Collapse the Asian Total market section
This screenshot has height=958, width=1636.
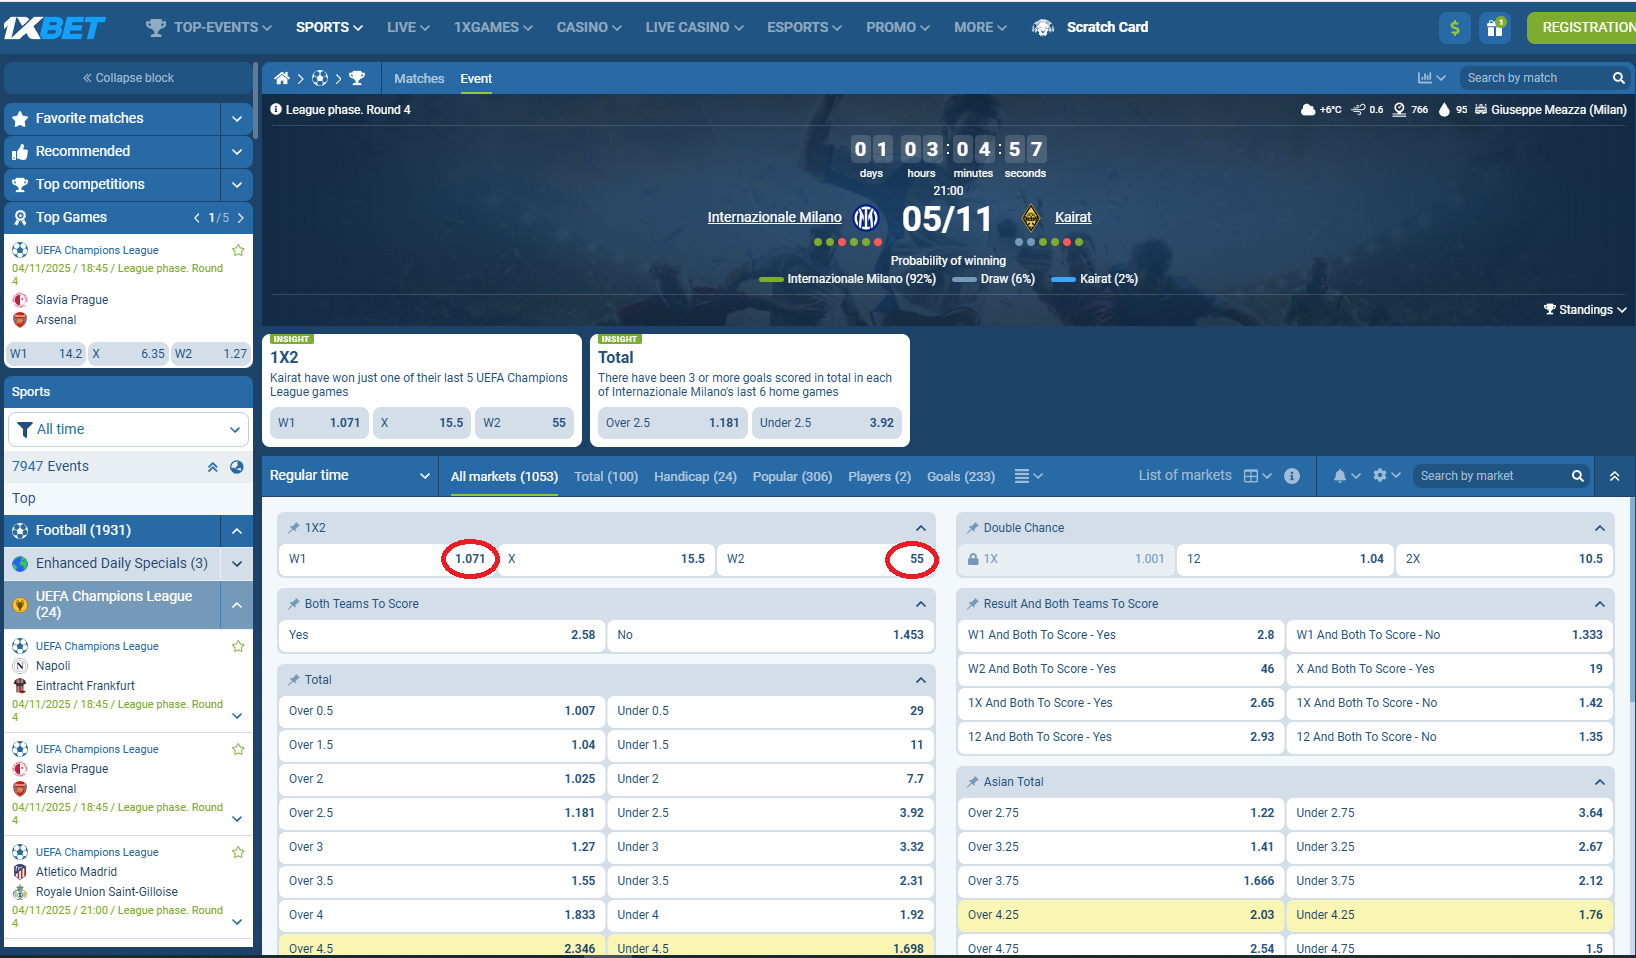click(1599, 782)
